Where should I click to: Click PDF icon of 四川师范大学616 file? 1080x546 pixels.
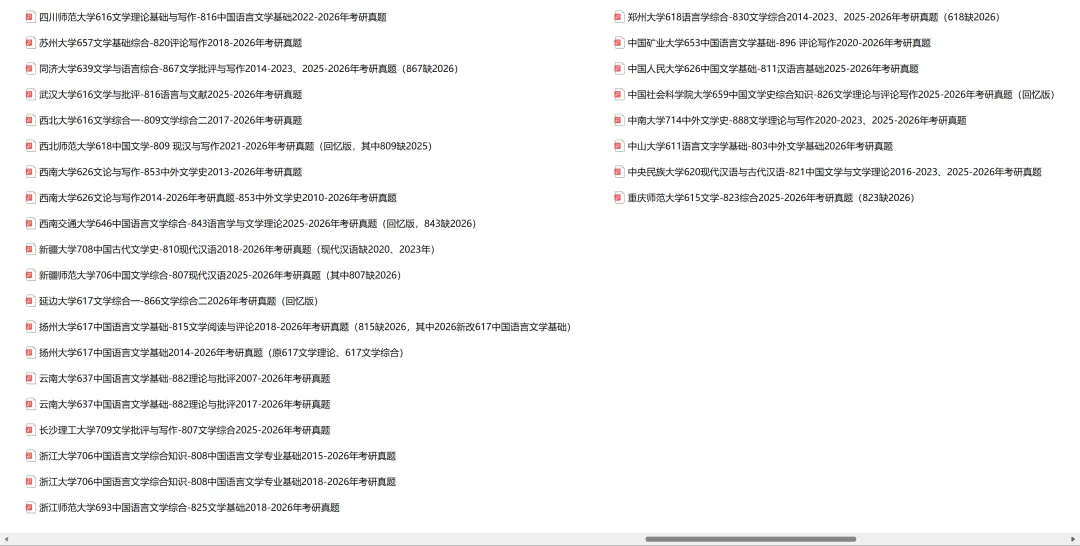[30, 17]
